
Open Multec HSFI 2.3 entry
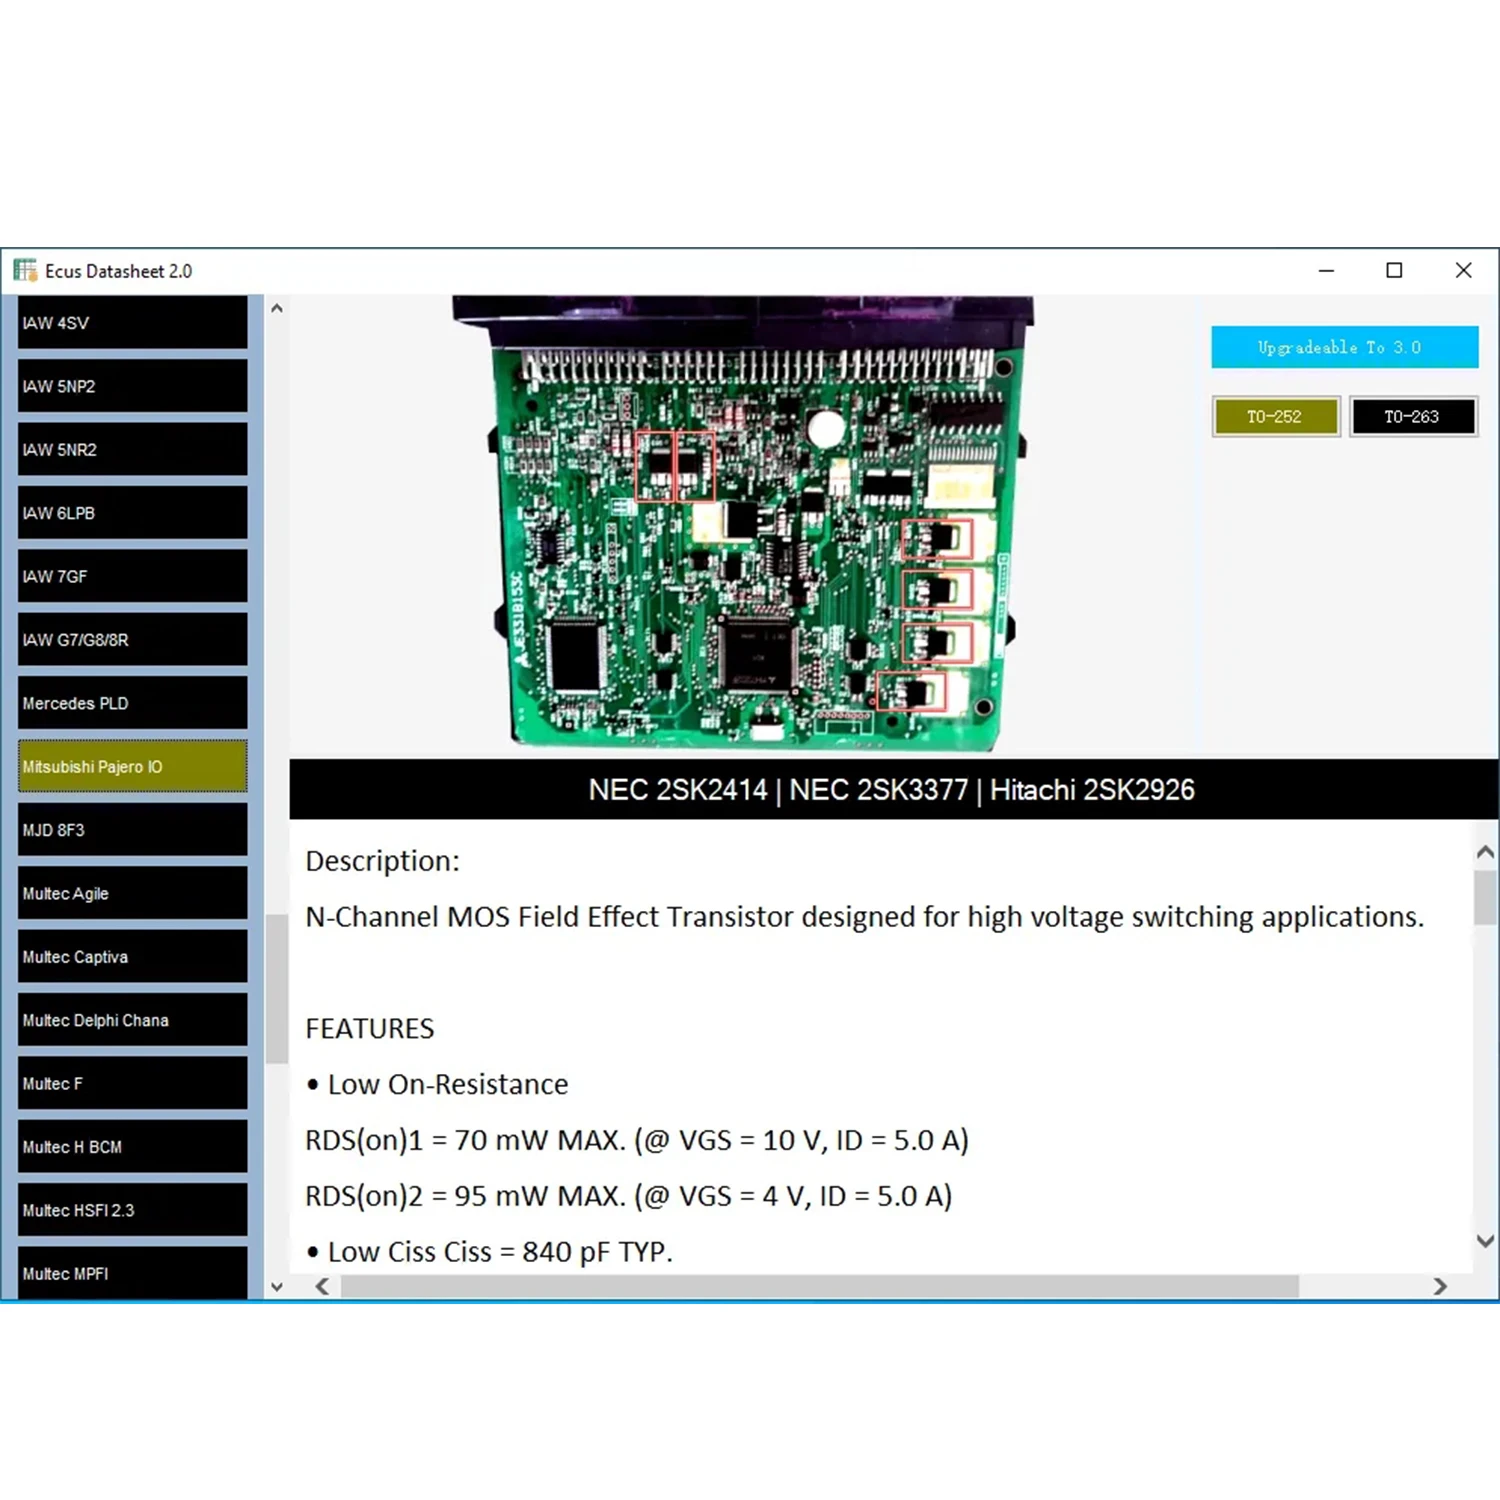point(132,1210)
